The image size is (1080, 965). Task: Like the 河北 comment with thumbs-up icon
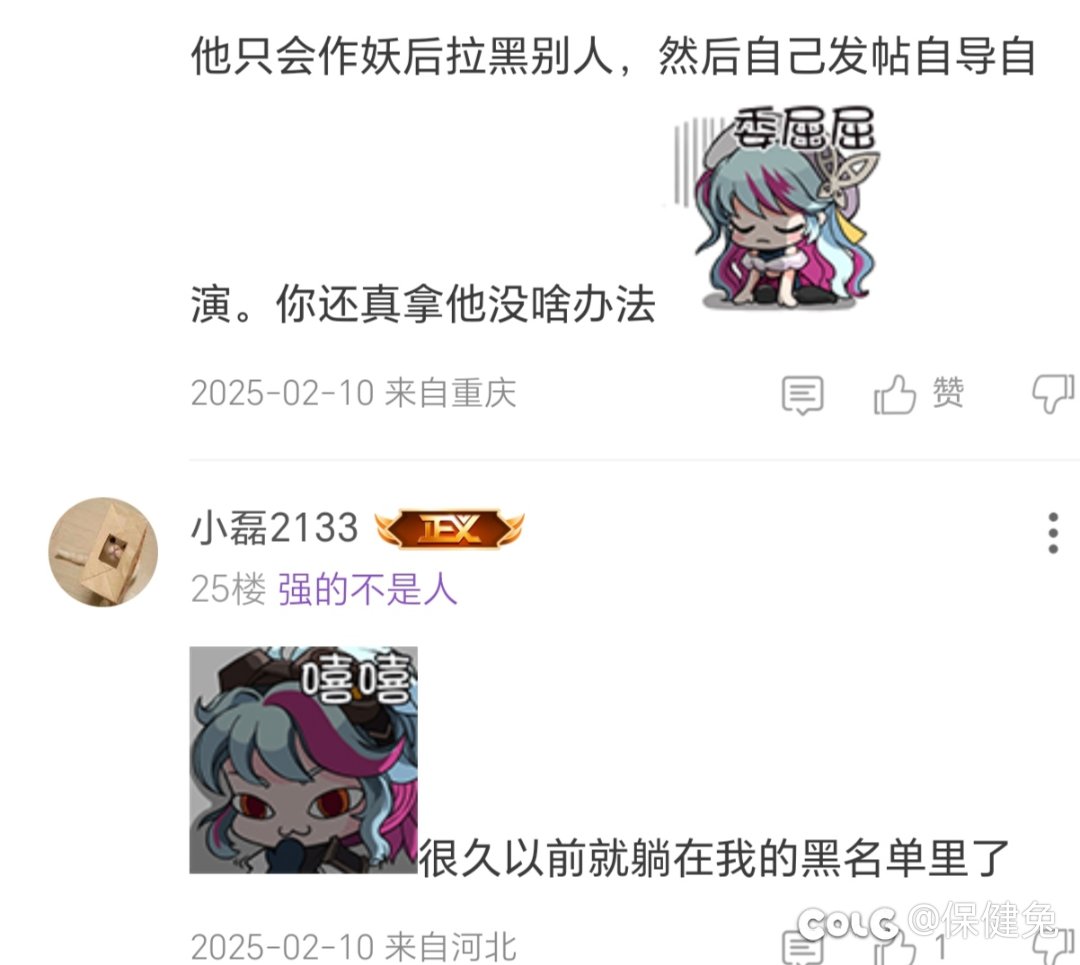click(x=895, y=948)
